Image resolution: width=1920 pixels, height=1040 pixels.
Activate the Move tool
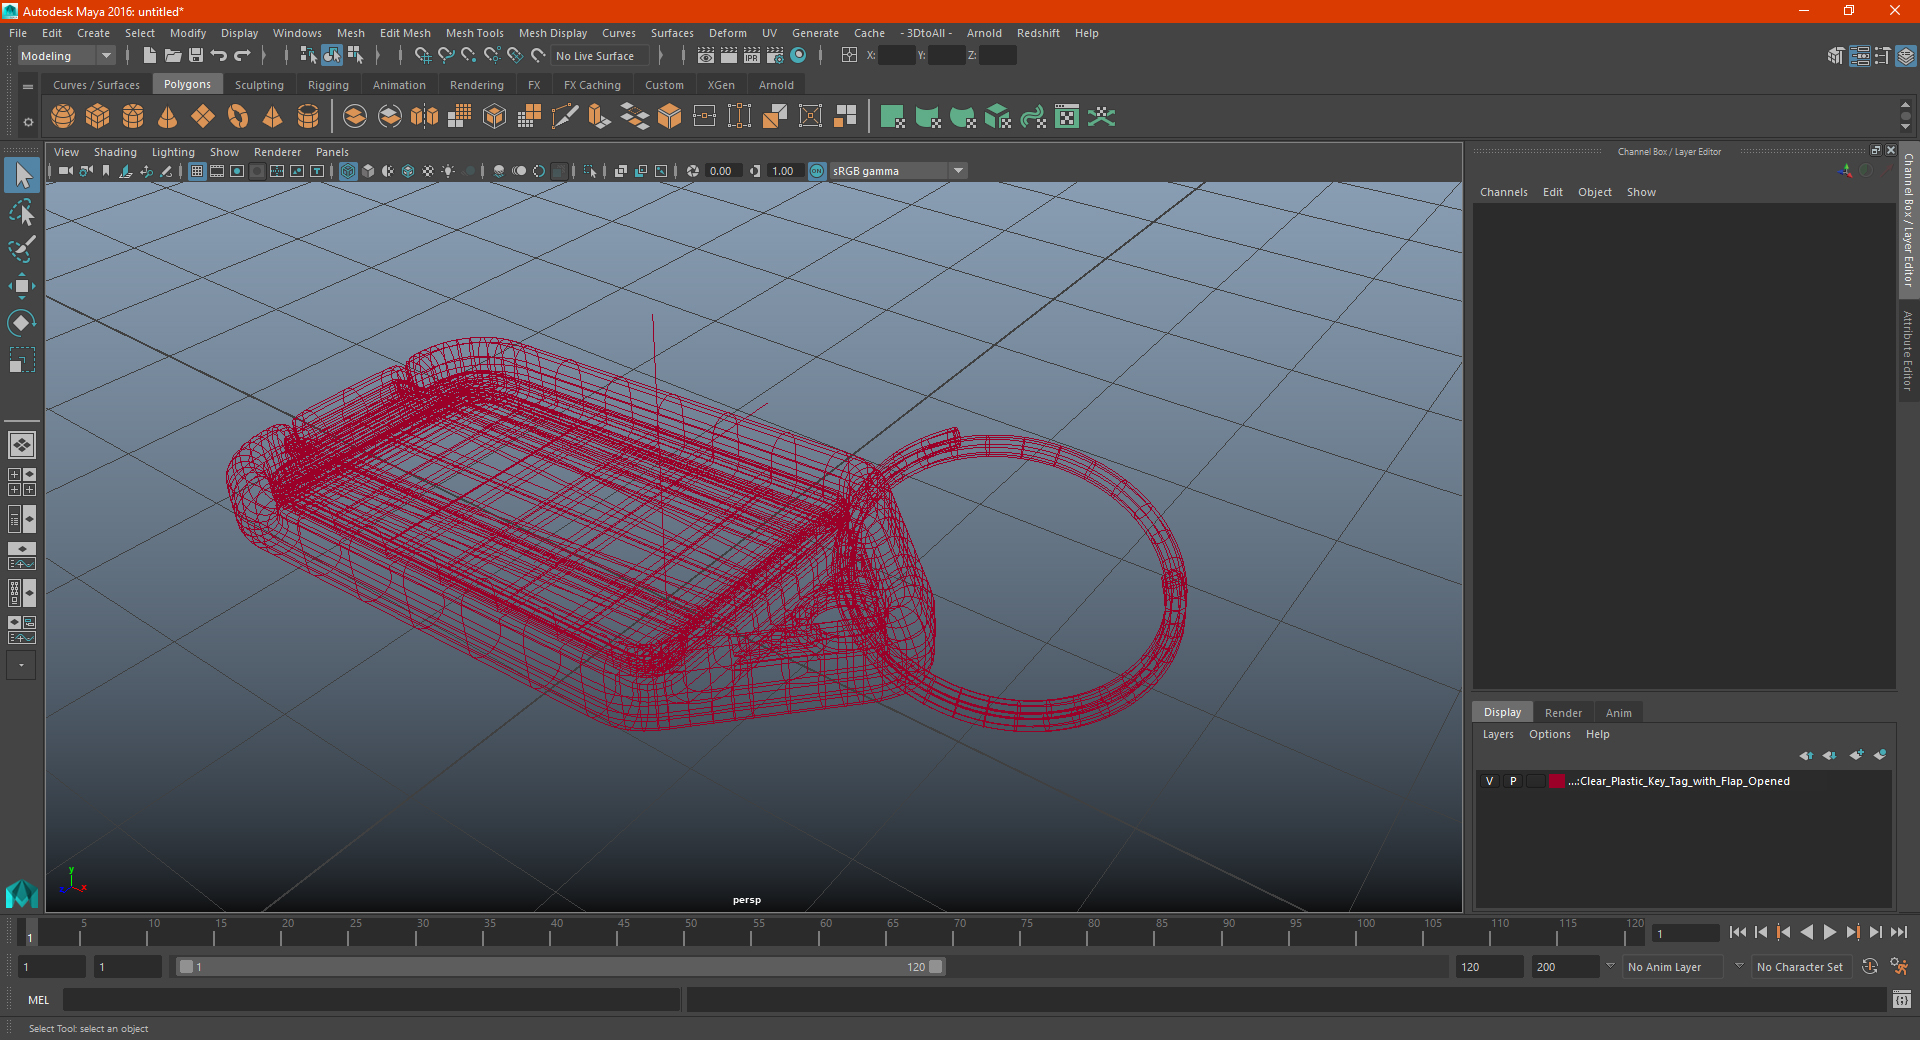pyautogui.click(x=21, y=286)
